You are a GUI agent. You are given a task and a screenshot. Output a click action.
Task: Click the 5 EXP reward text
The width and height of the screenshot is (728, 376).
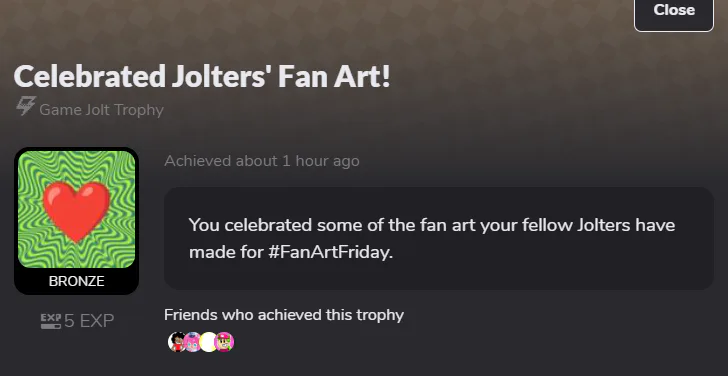click(x=89, y=321)
